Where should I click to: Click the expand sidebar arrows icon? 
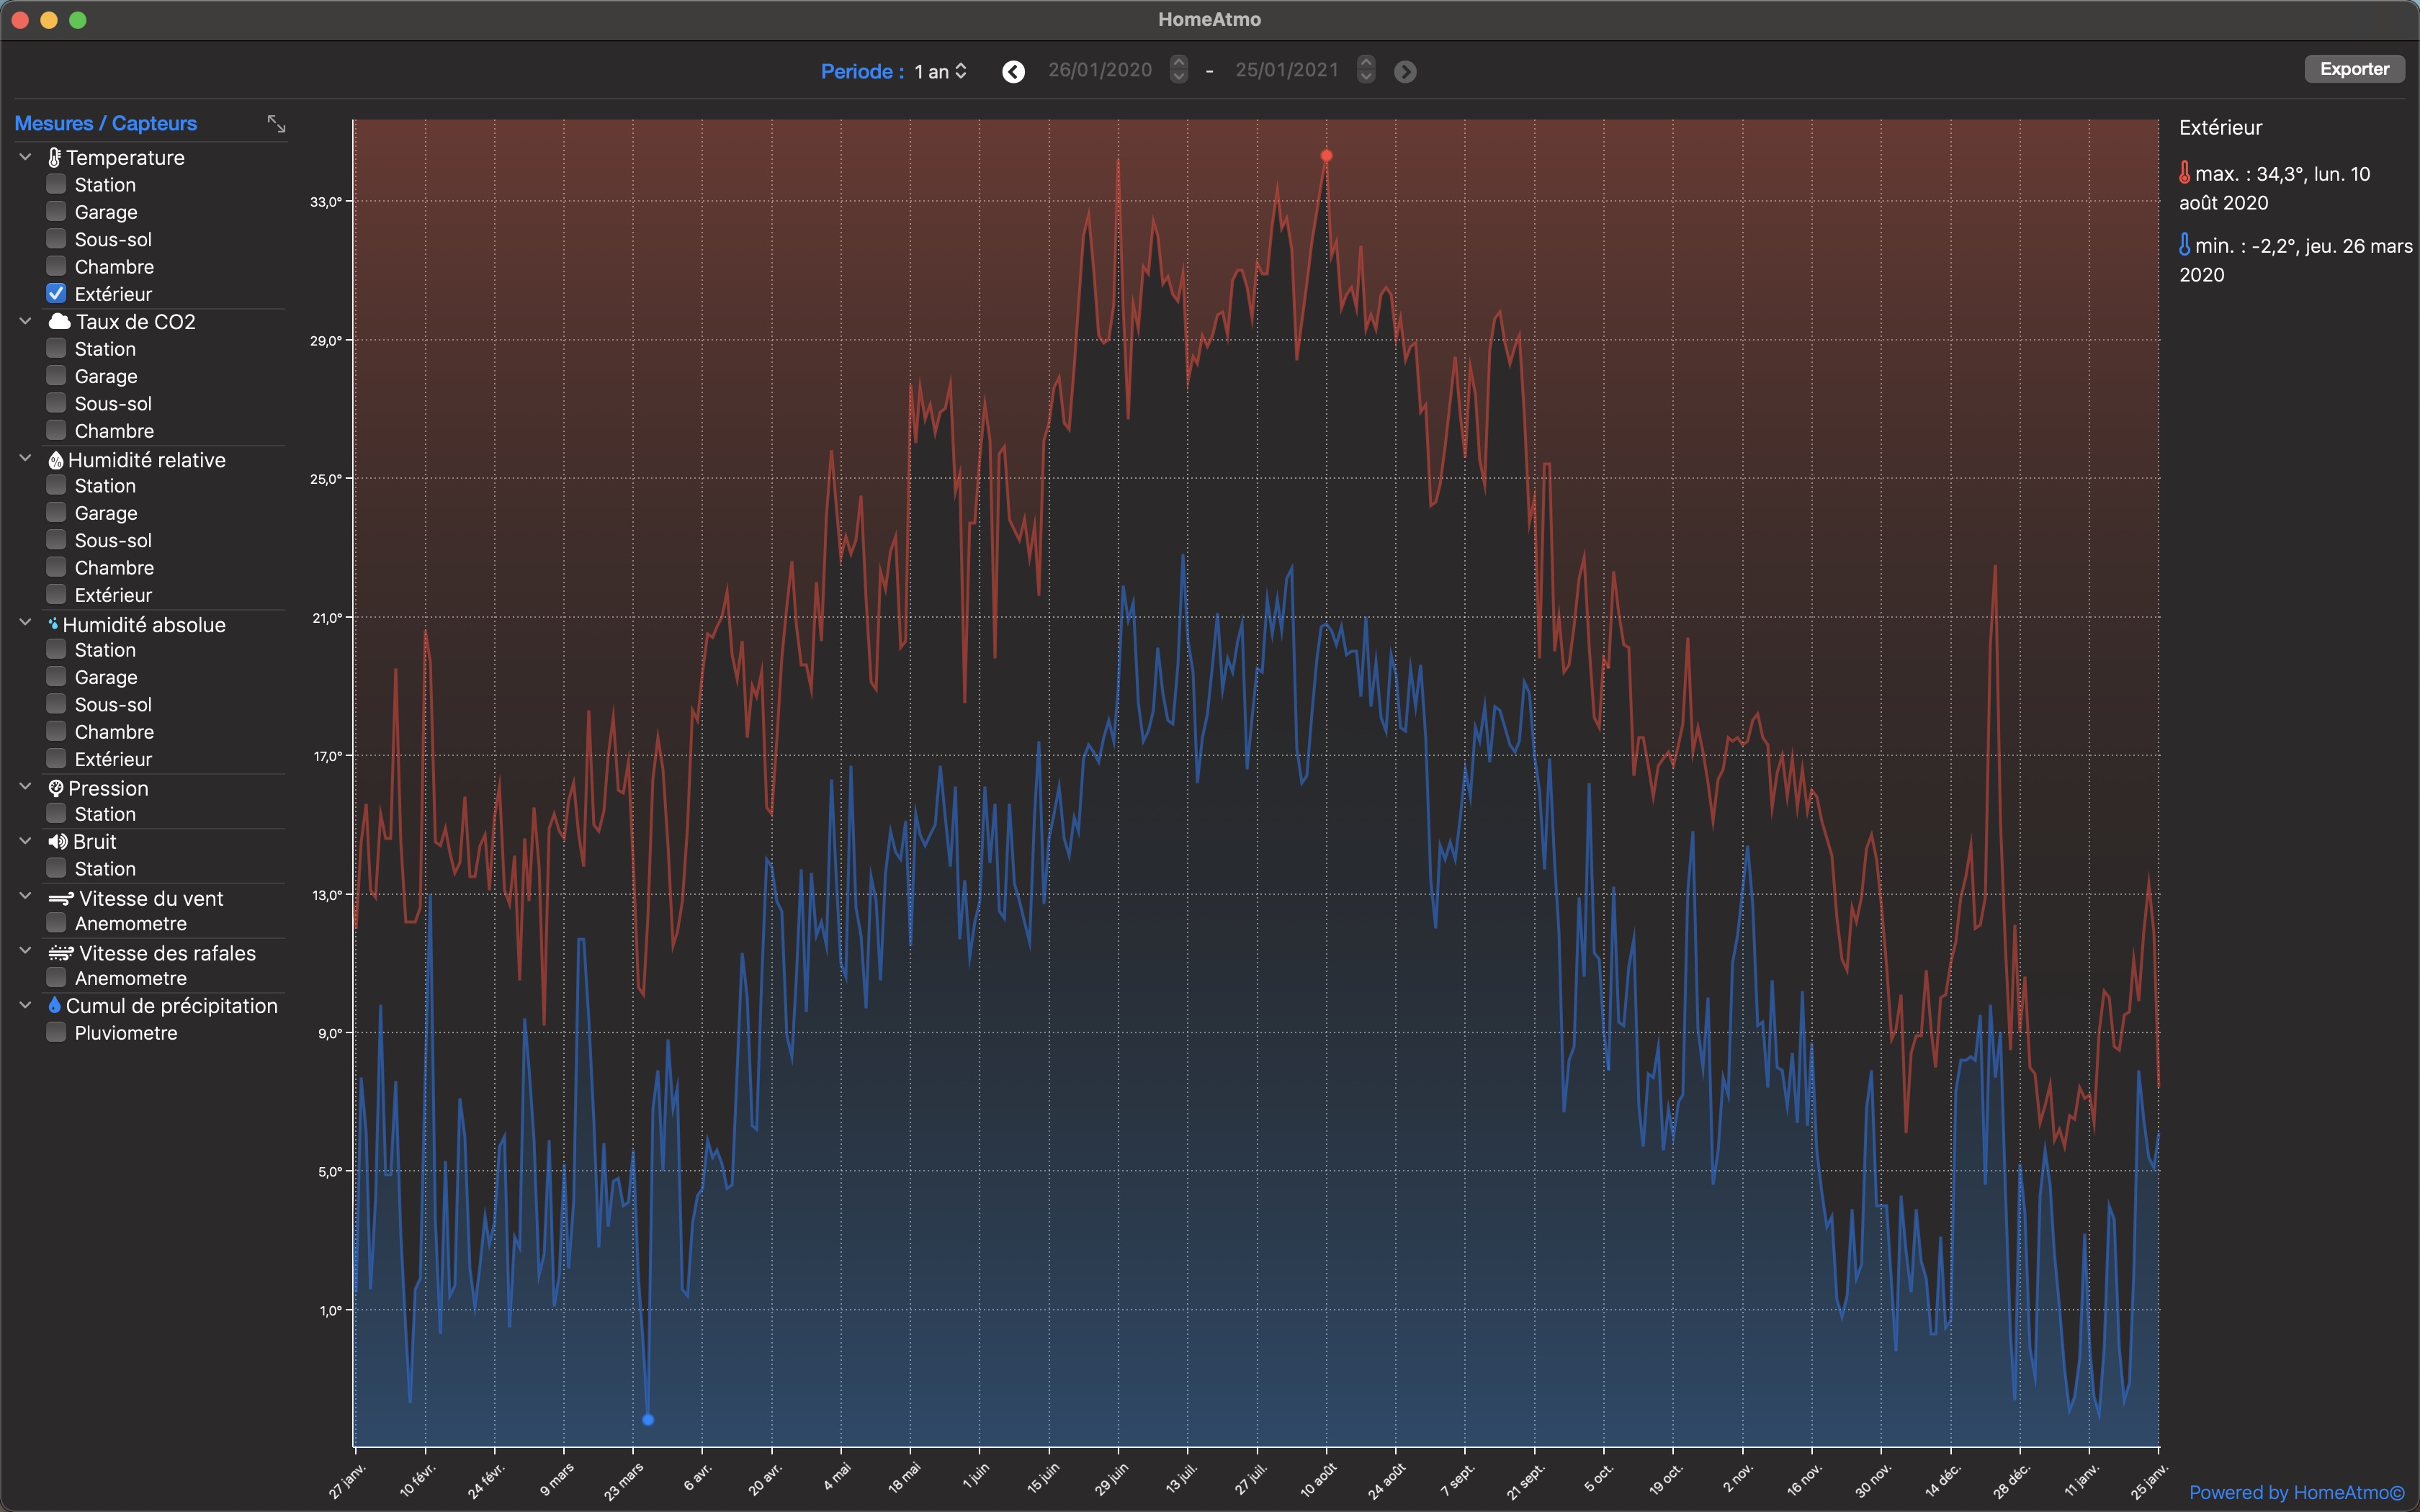tap(276, 123)
